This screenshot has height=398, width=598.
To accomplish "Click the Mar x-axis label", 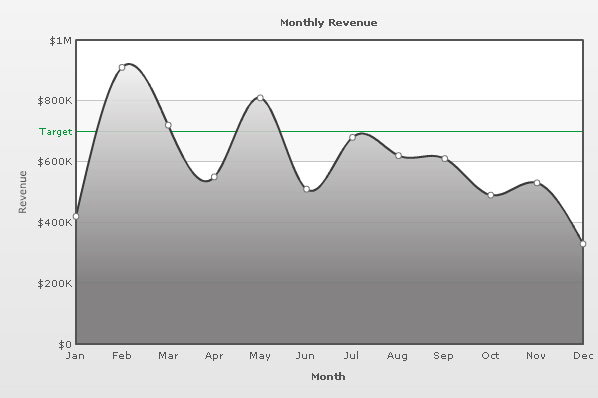I will [x=168, y=356].
